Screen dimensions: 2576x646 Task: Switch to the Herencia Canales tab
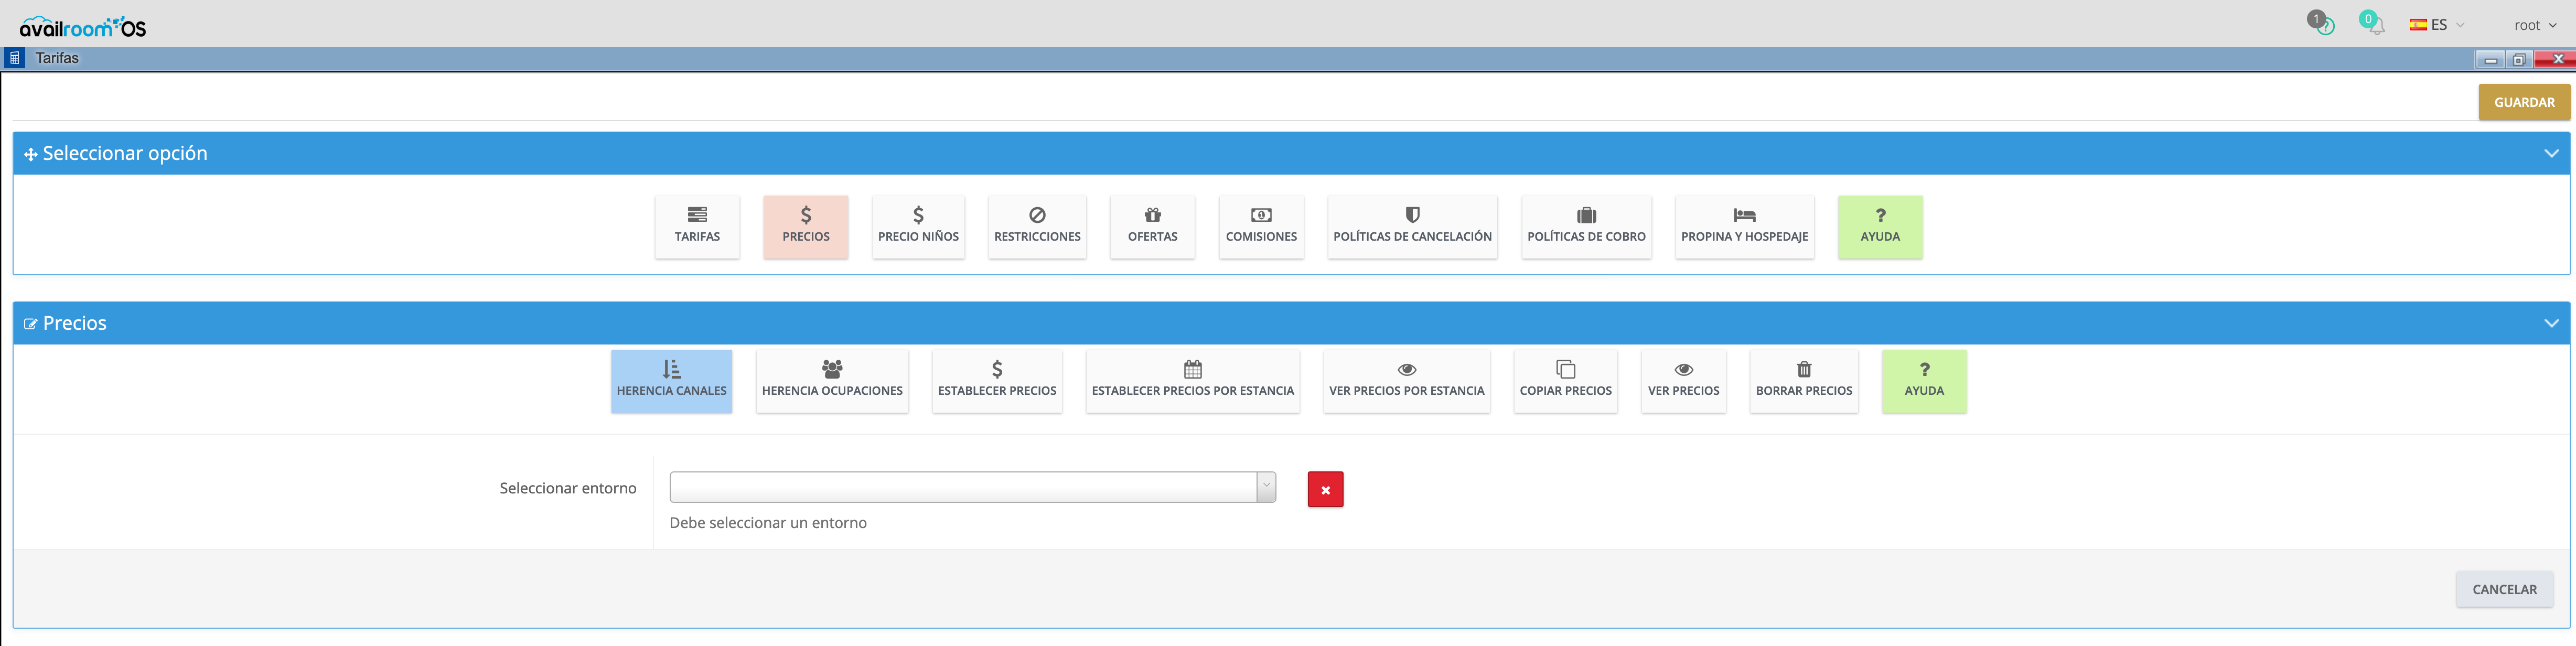[x=671, y=380]
